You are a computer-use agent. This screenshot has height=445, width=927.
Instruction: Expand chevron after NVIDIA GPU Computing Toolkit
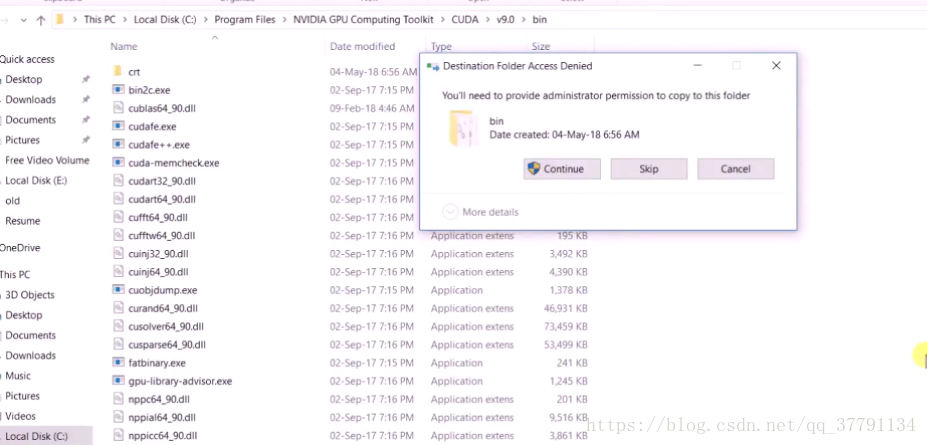click(443, 20)
